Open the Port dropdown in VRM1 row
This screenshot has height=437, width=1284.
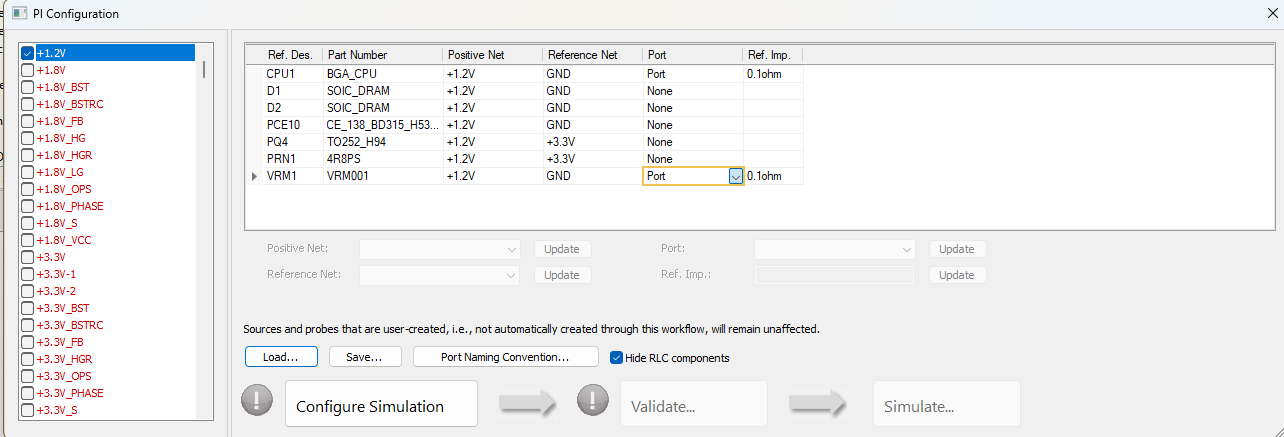pos(735,176)
